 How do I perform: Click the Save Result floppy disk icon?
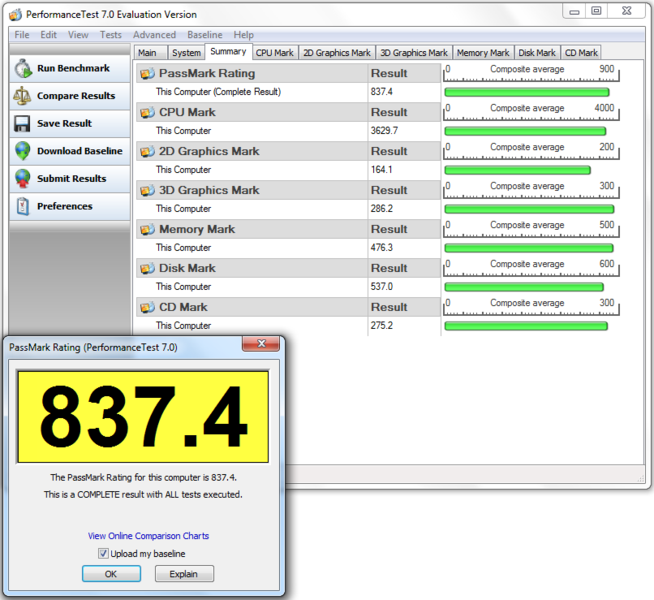(22, 124)
